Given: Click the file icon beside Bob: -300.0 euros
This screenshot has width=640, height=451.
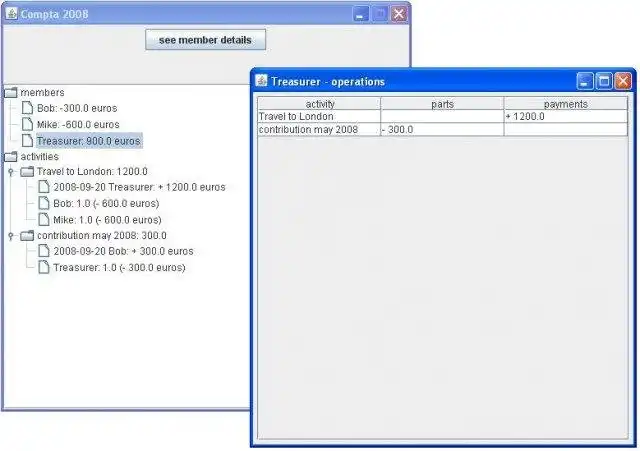Looking at the screenshot, I should 27,108.
